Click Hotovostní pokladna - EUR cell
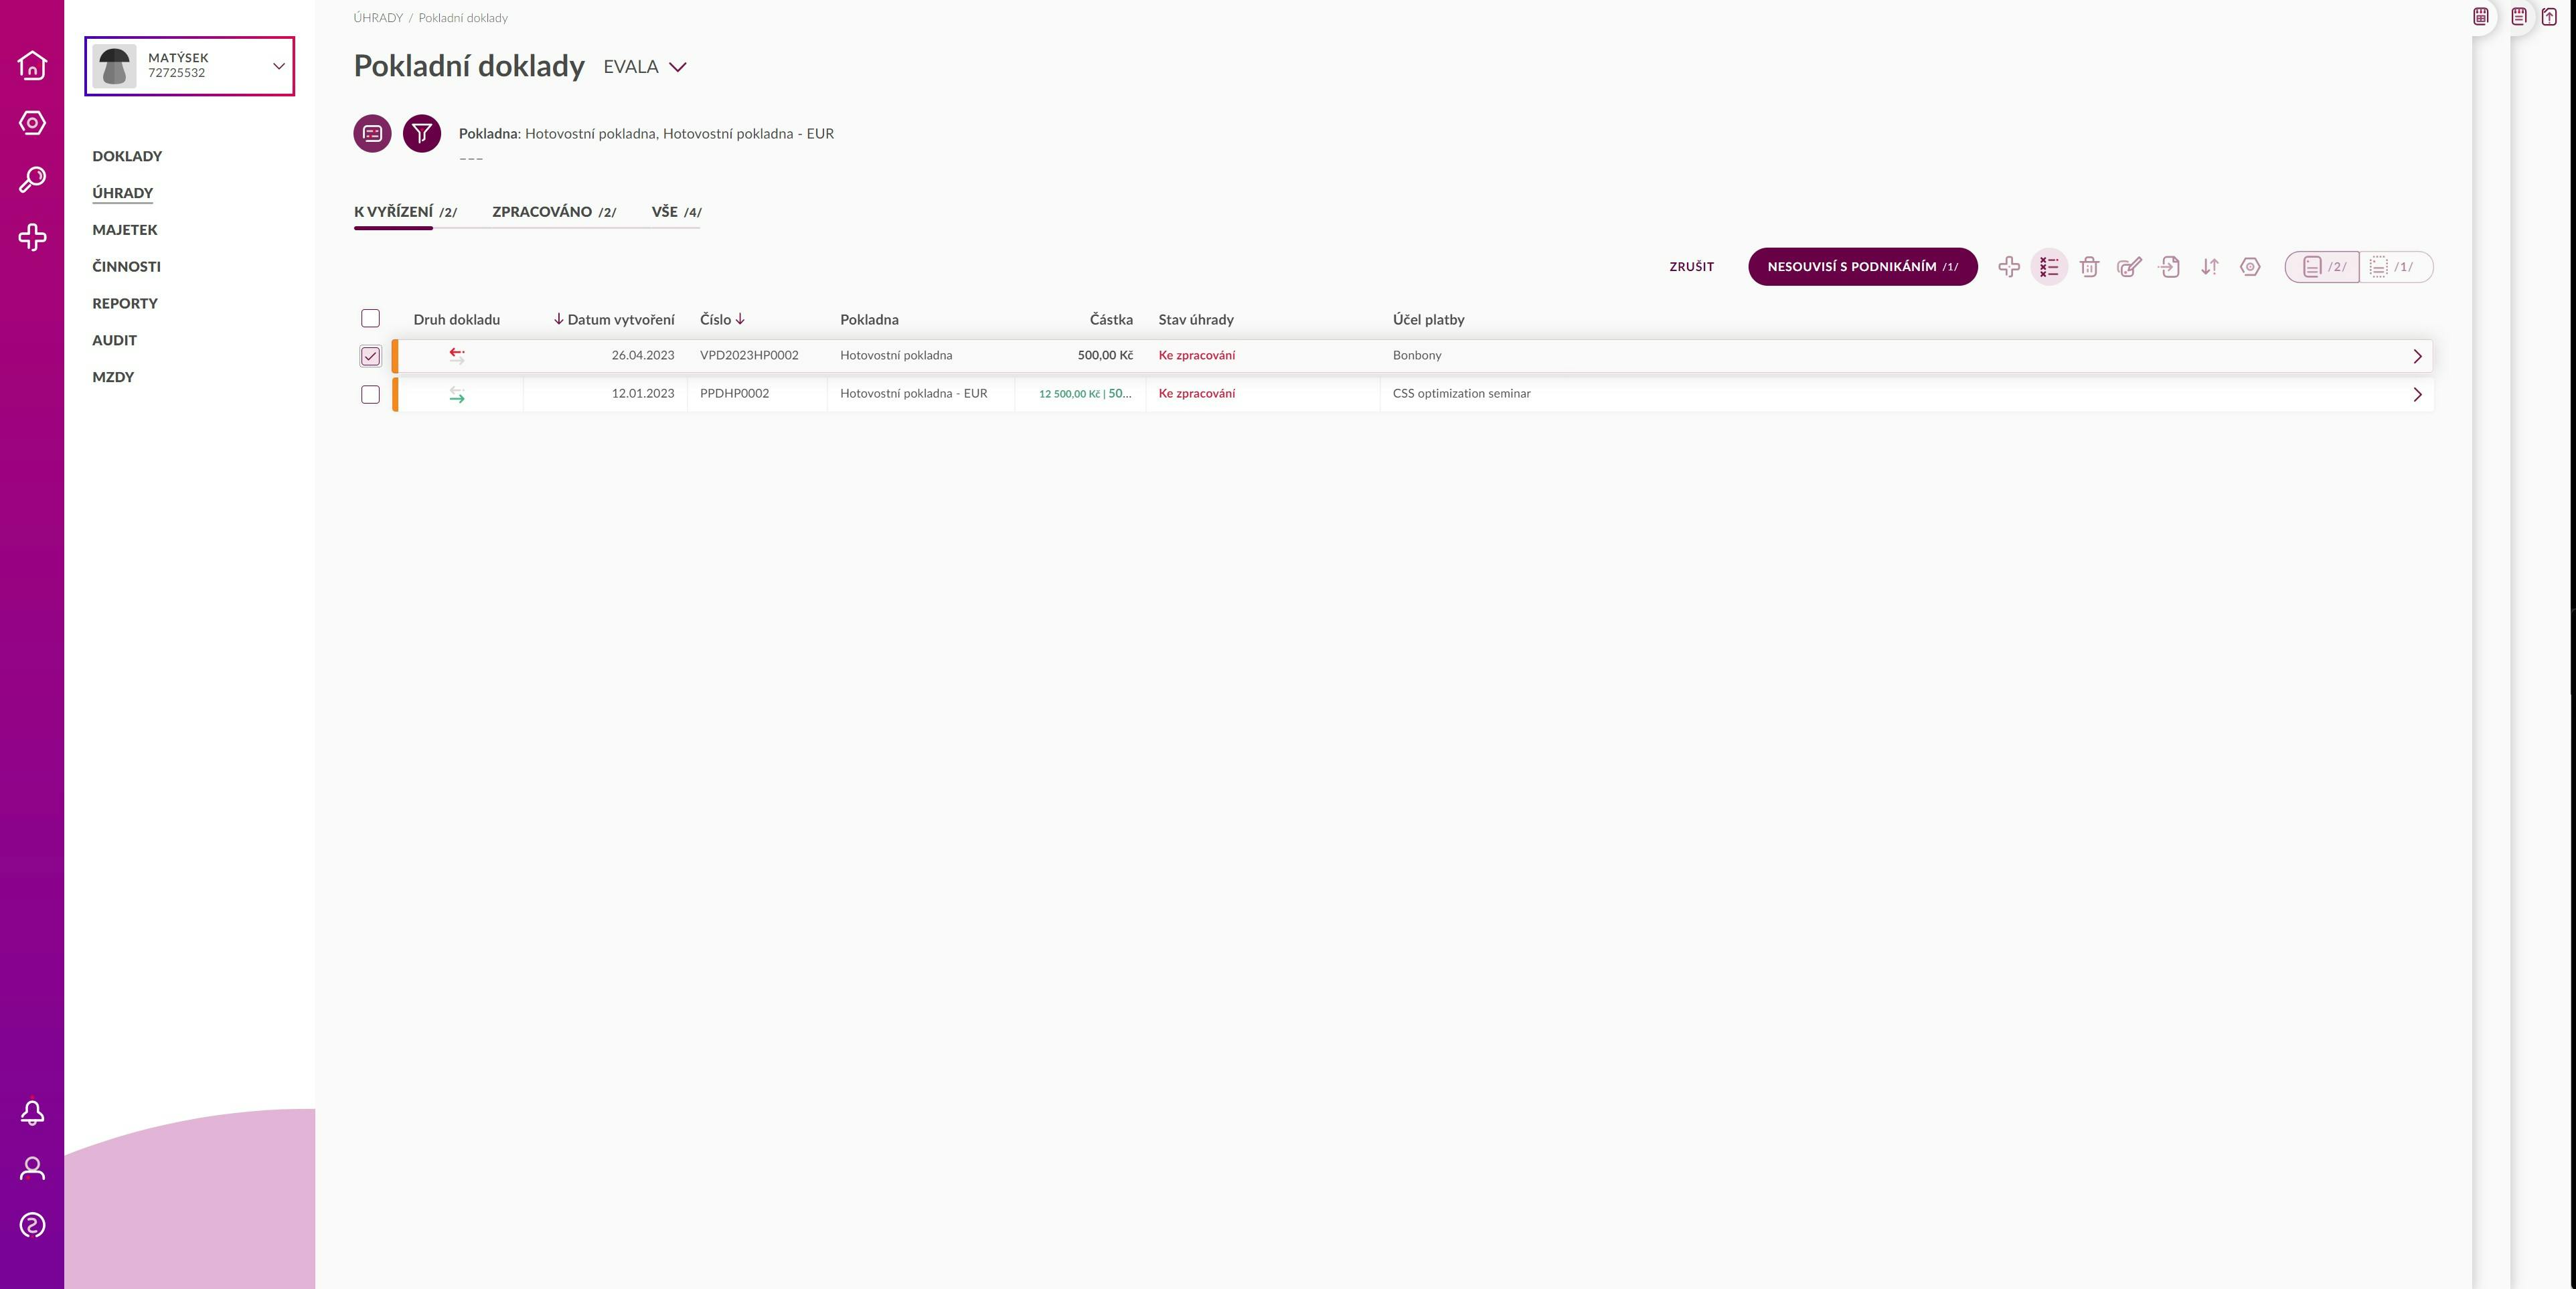The width and height of the screenshot is (2576, 1289). (913, 393)
